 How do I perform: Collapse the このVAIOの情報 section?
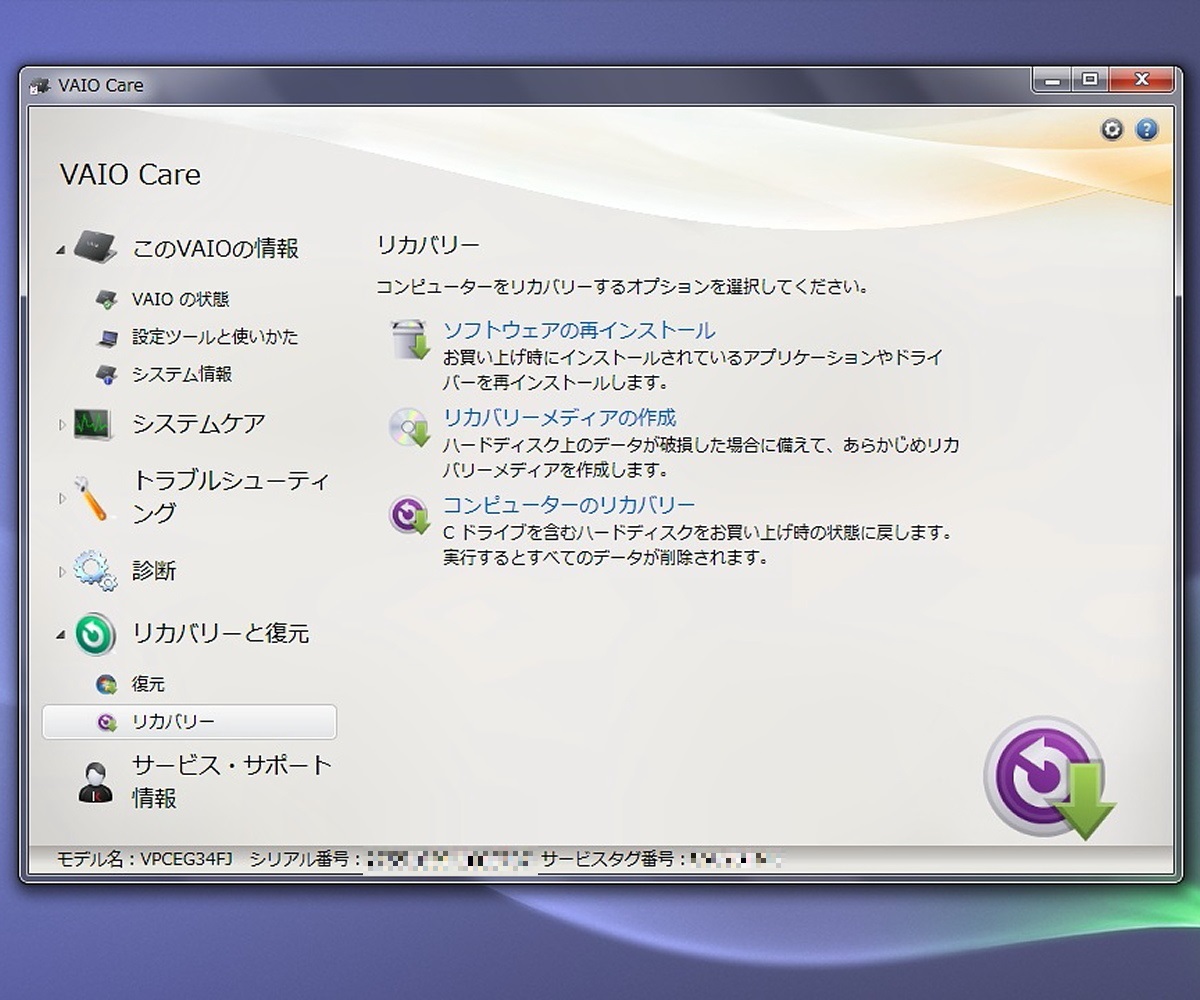coord(60,249)
